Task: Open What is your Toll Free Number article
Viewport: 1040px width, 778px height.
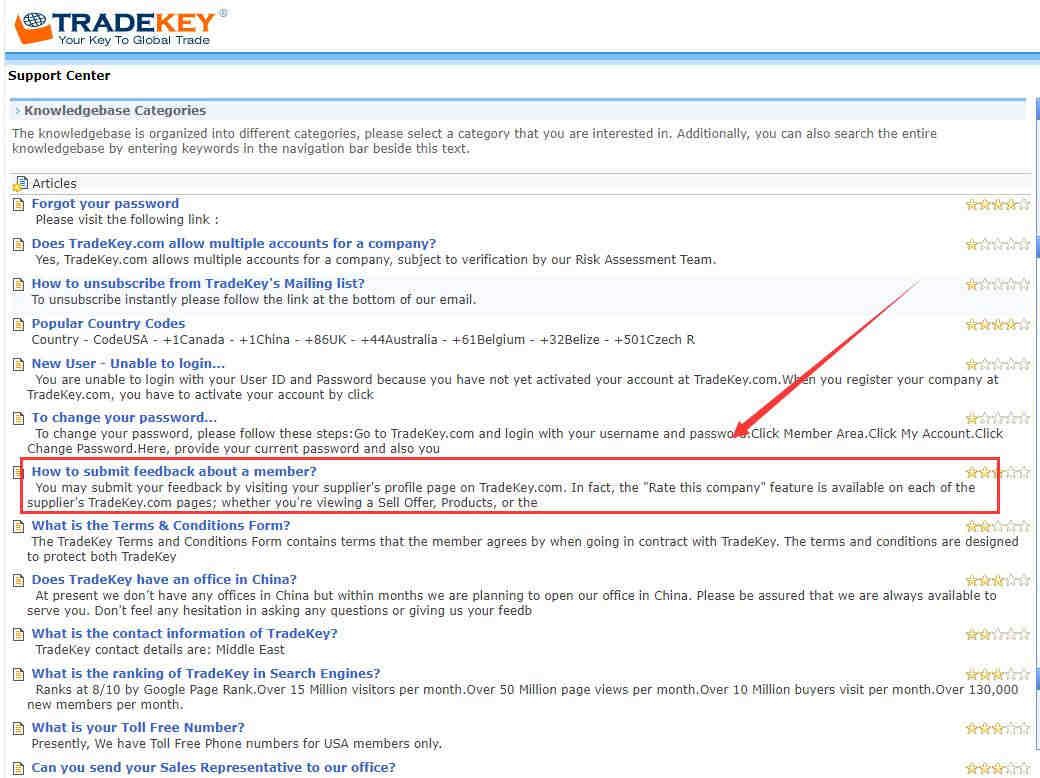Action: 139,728
